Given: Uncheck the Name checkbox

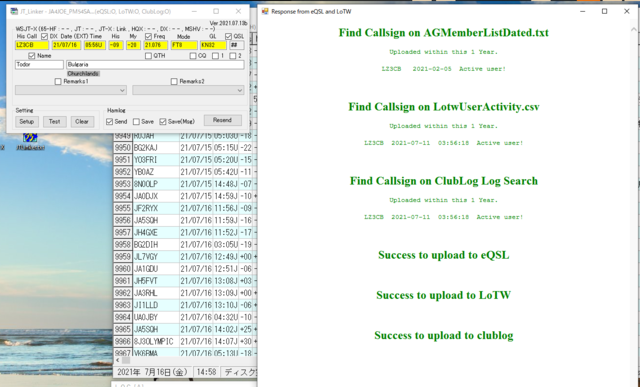Looking at the screenshot, I should [32, 56].
